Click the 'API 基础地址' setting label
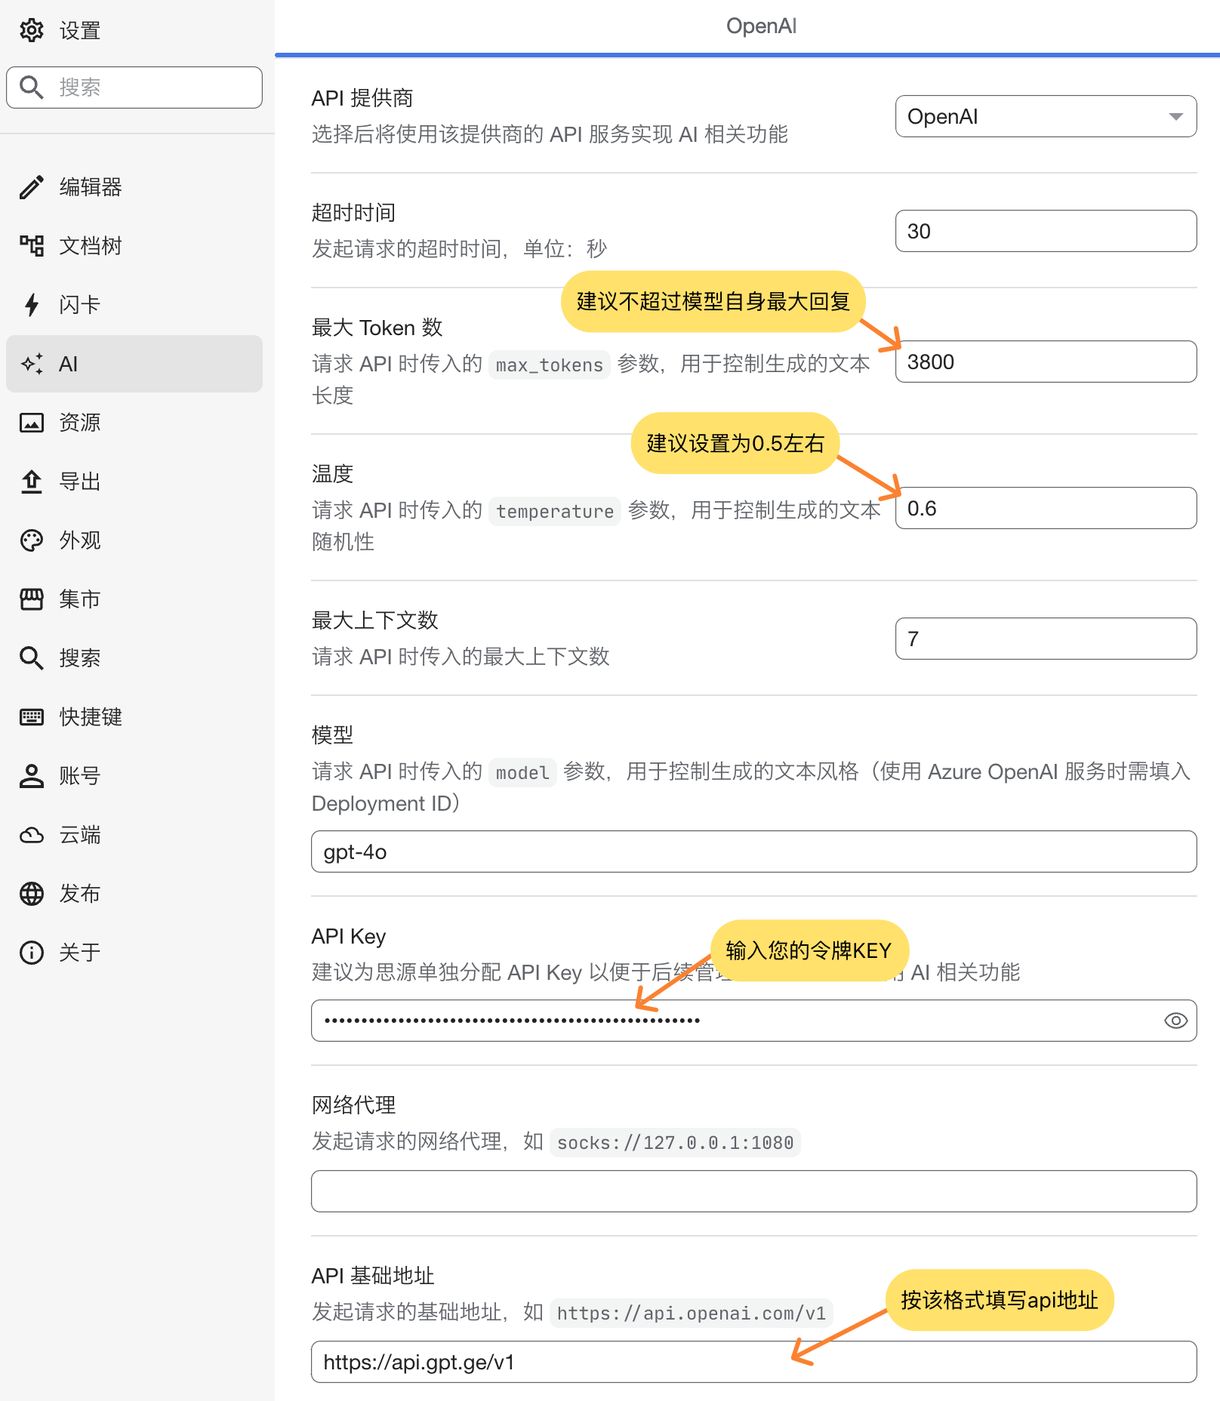The image size is (1220, 1401). point(373,1276)
